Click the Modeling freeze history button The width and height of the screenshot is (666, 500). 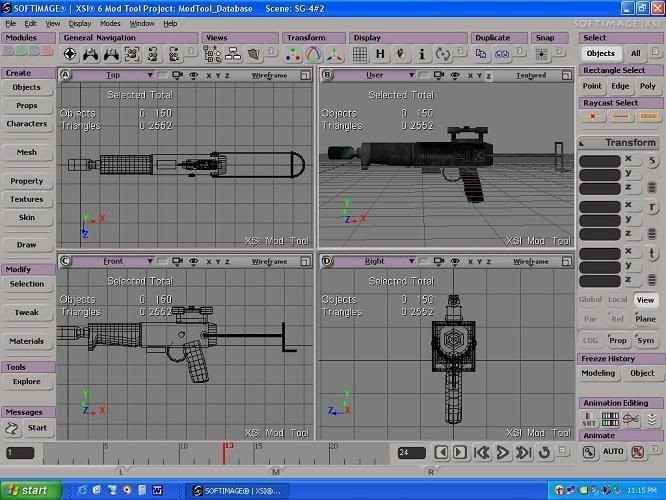598,373
